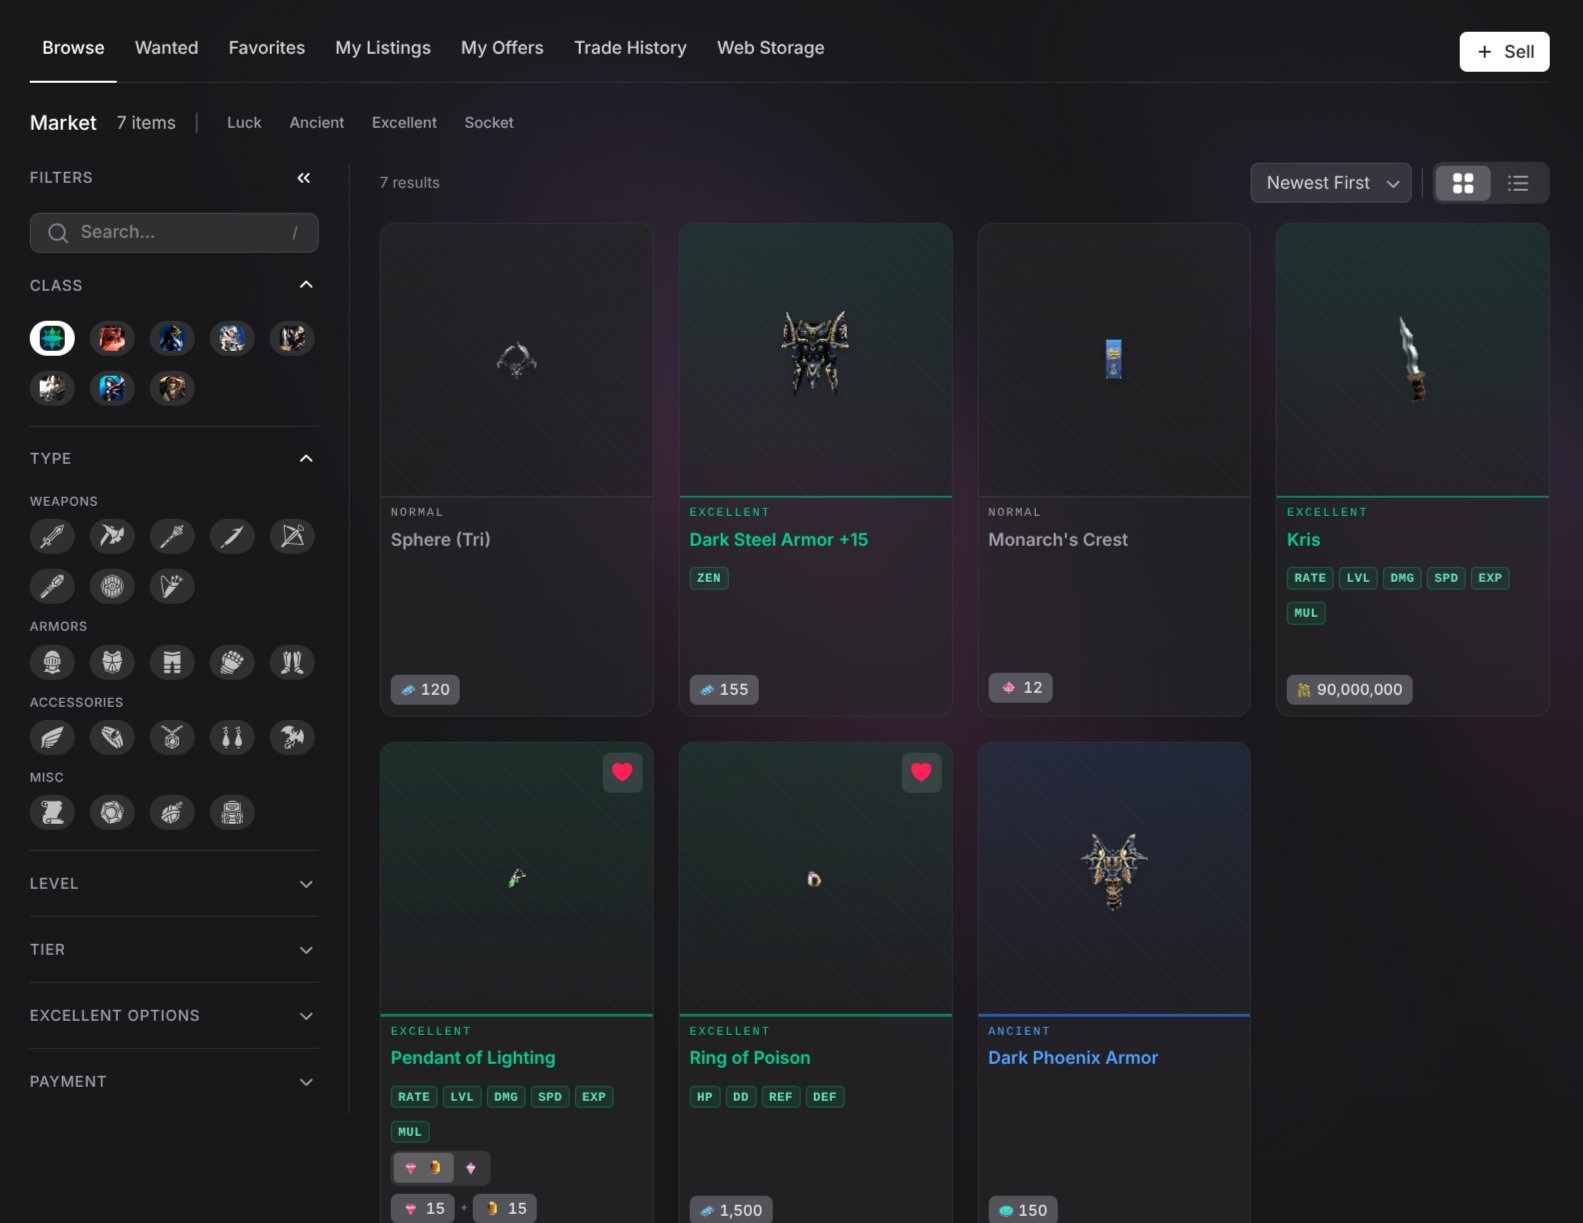Image resolution: width=1583 pixels, height=1223 pixels.
Task: Filter by chest armor type
Action: 112,662
